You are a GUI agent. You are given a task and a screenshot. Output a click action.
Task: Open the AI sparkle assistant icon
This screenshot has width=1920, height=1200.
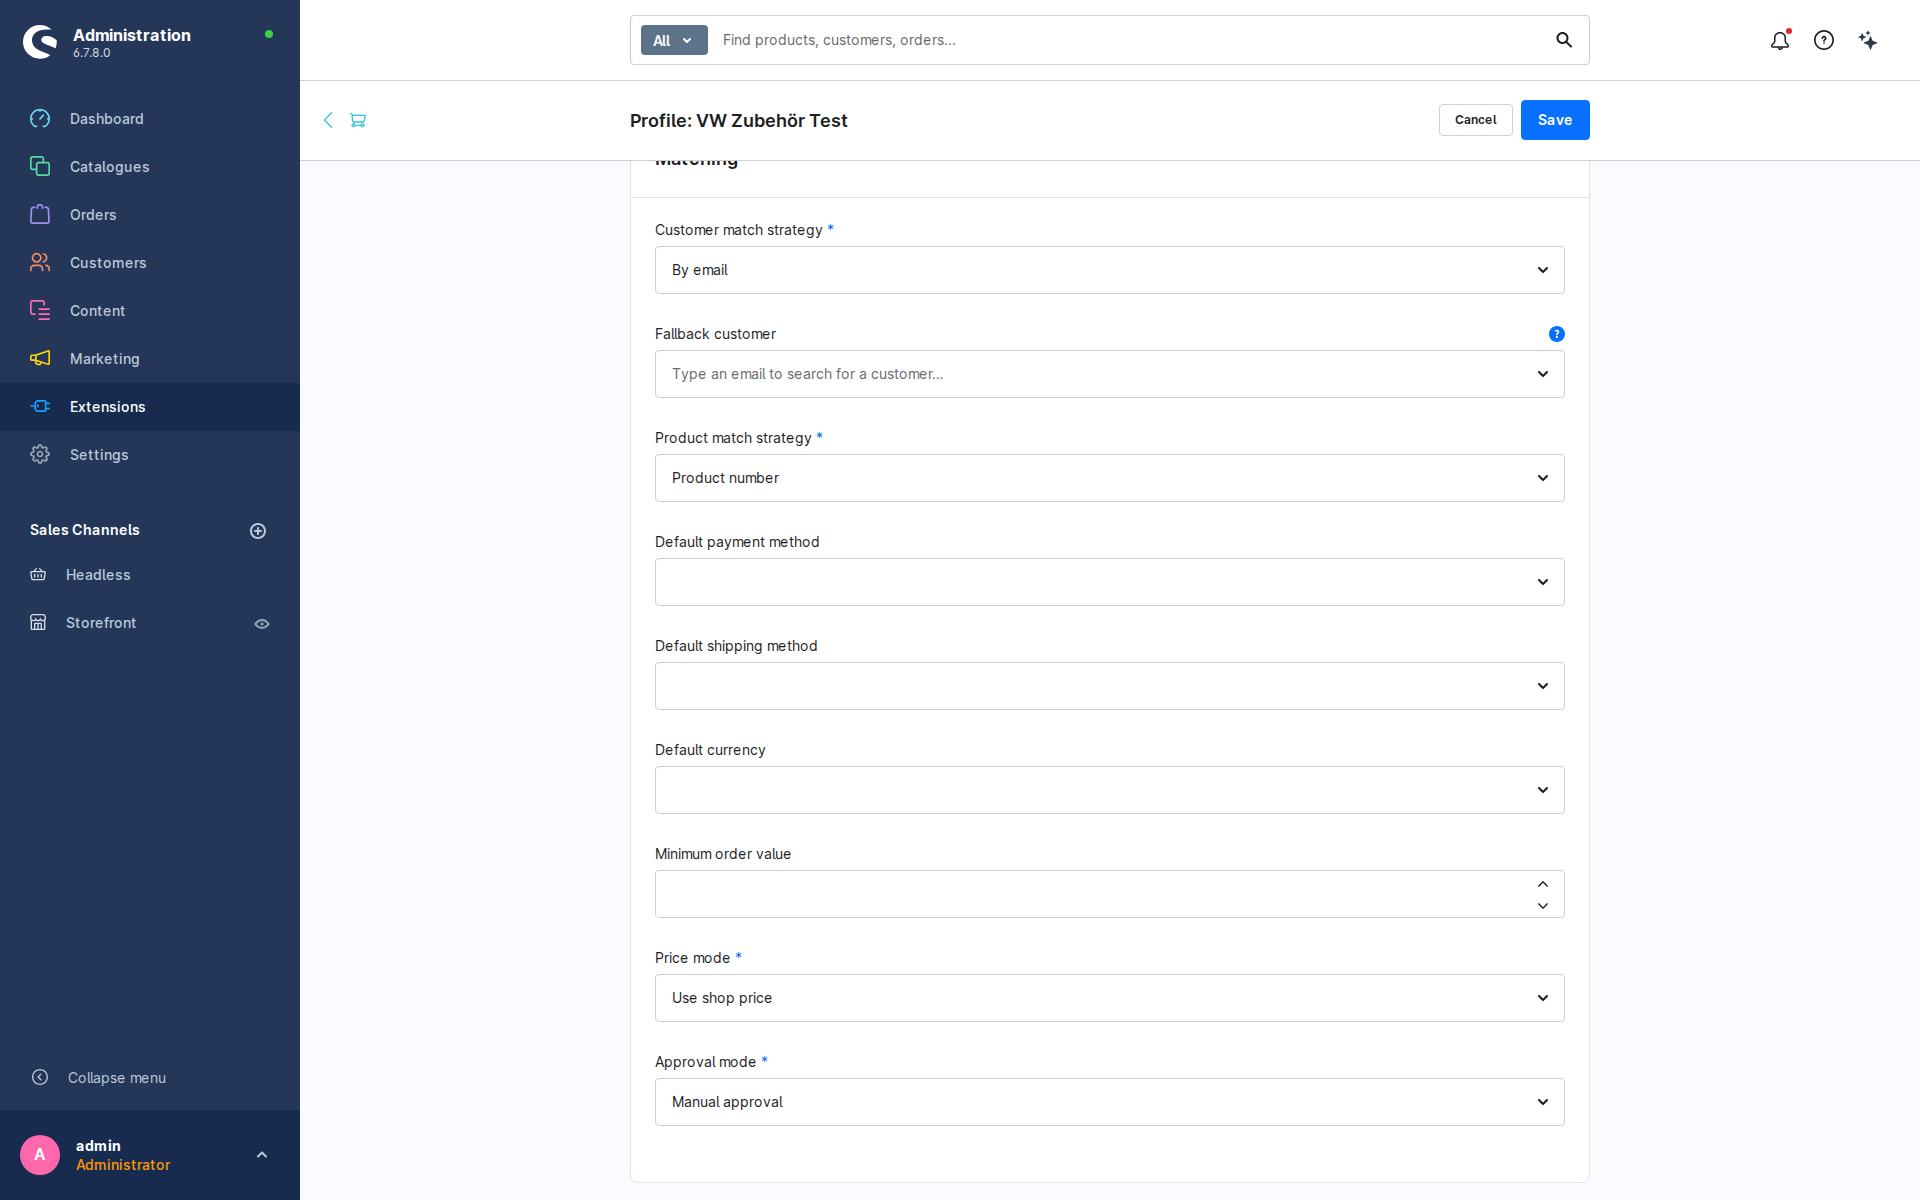1868,40
